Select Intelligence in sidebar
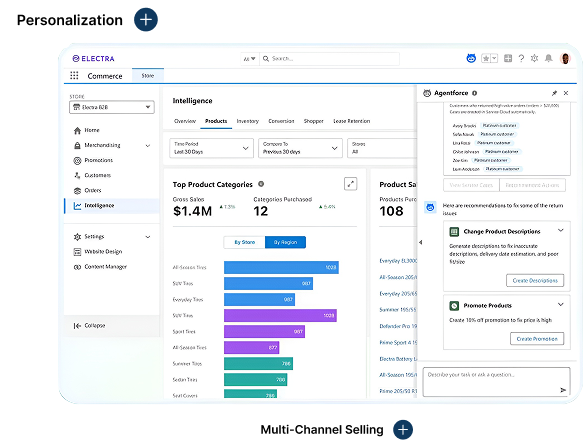587x447 pixels. click(112, 206)
